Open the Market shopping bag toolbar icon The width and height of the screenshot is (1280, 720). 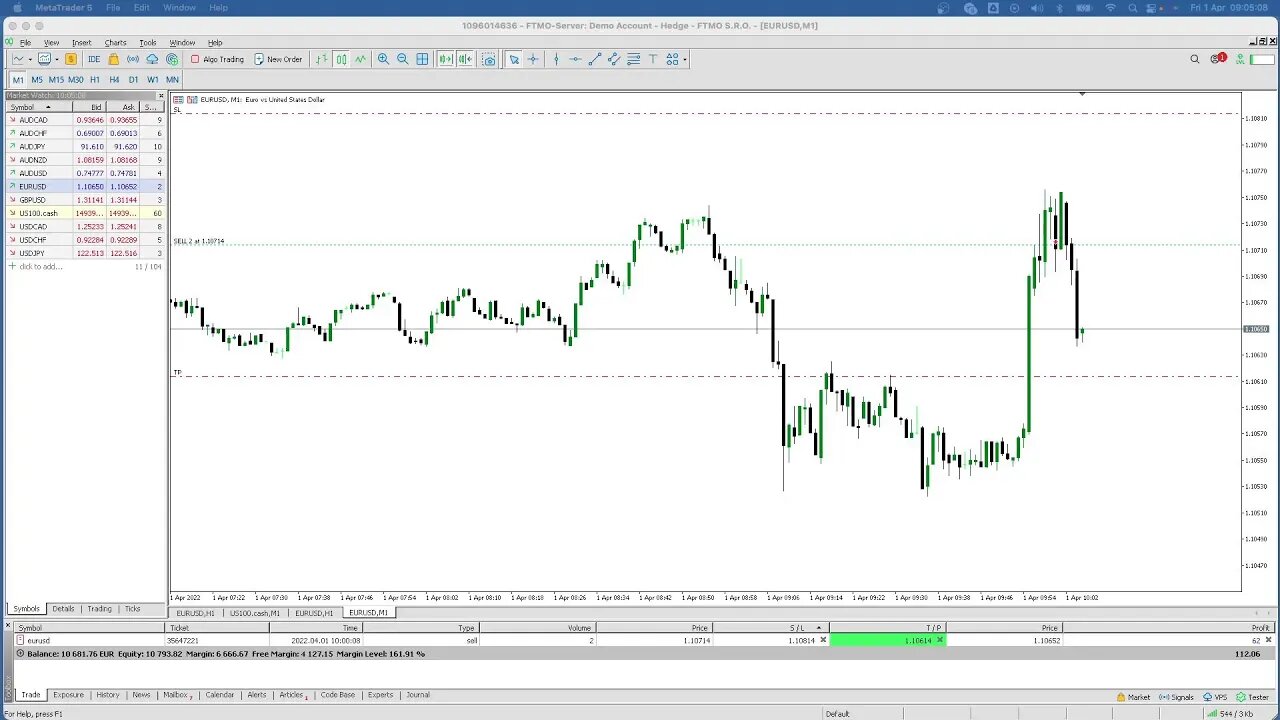point(113,59)
